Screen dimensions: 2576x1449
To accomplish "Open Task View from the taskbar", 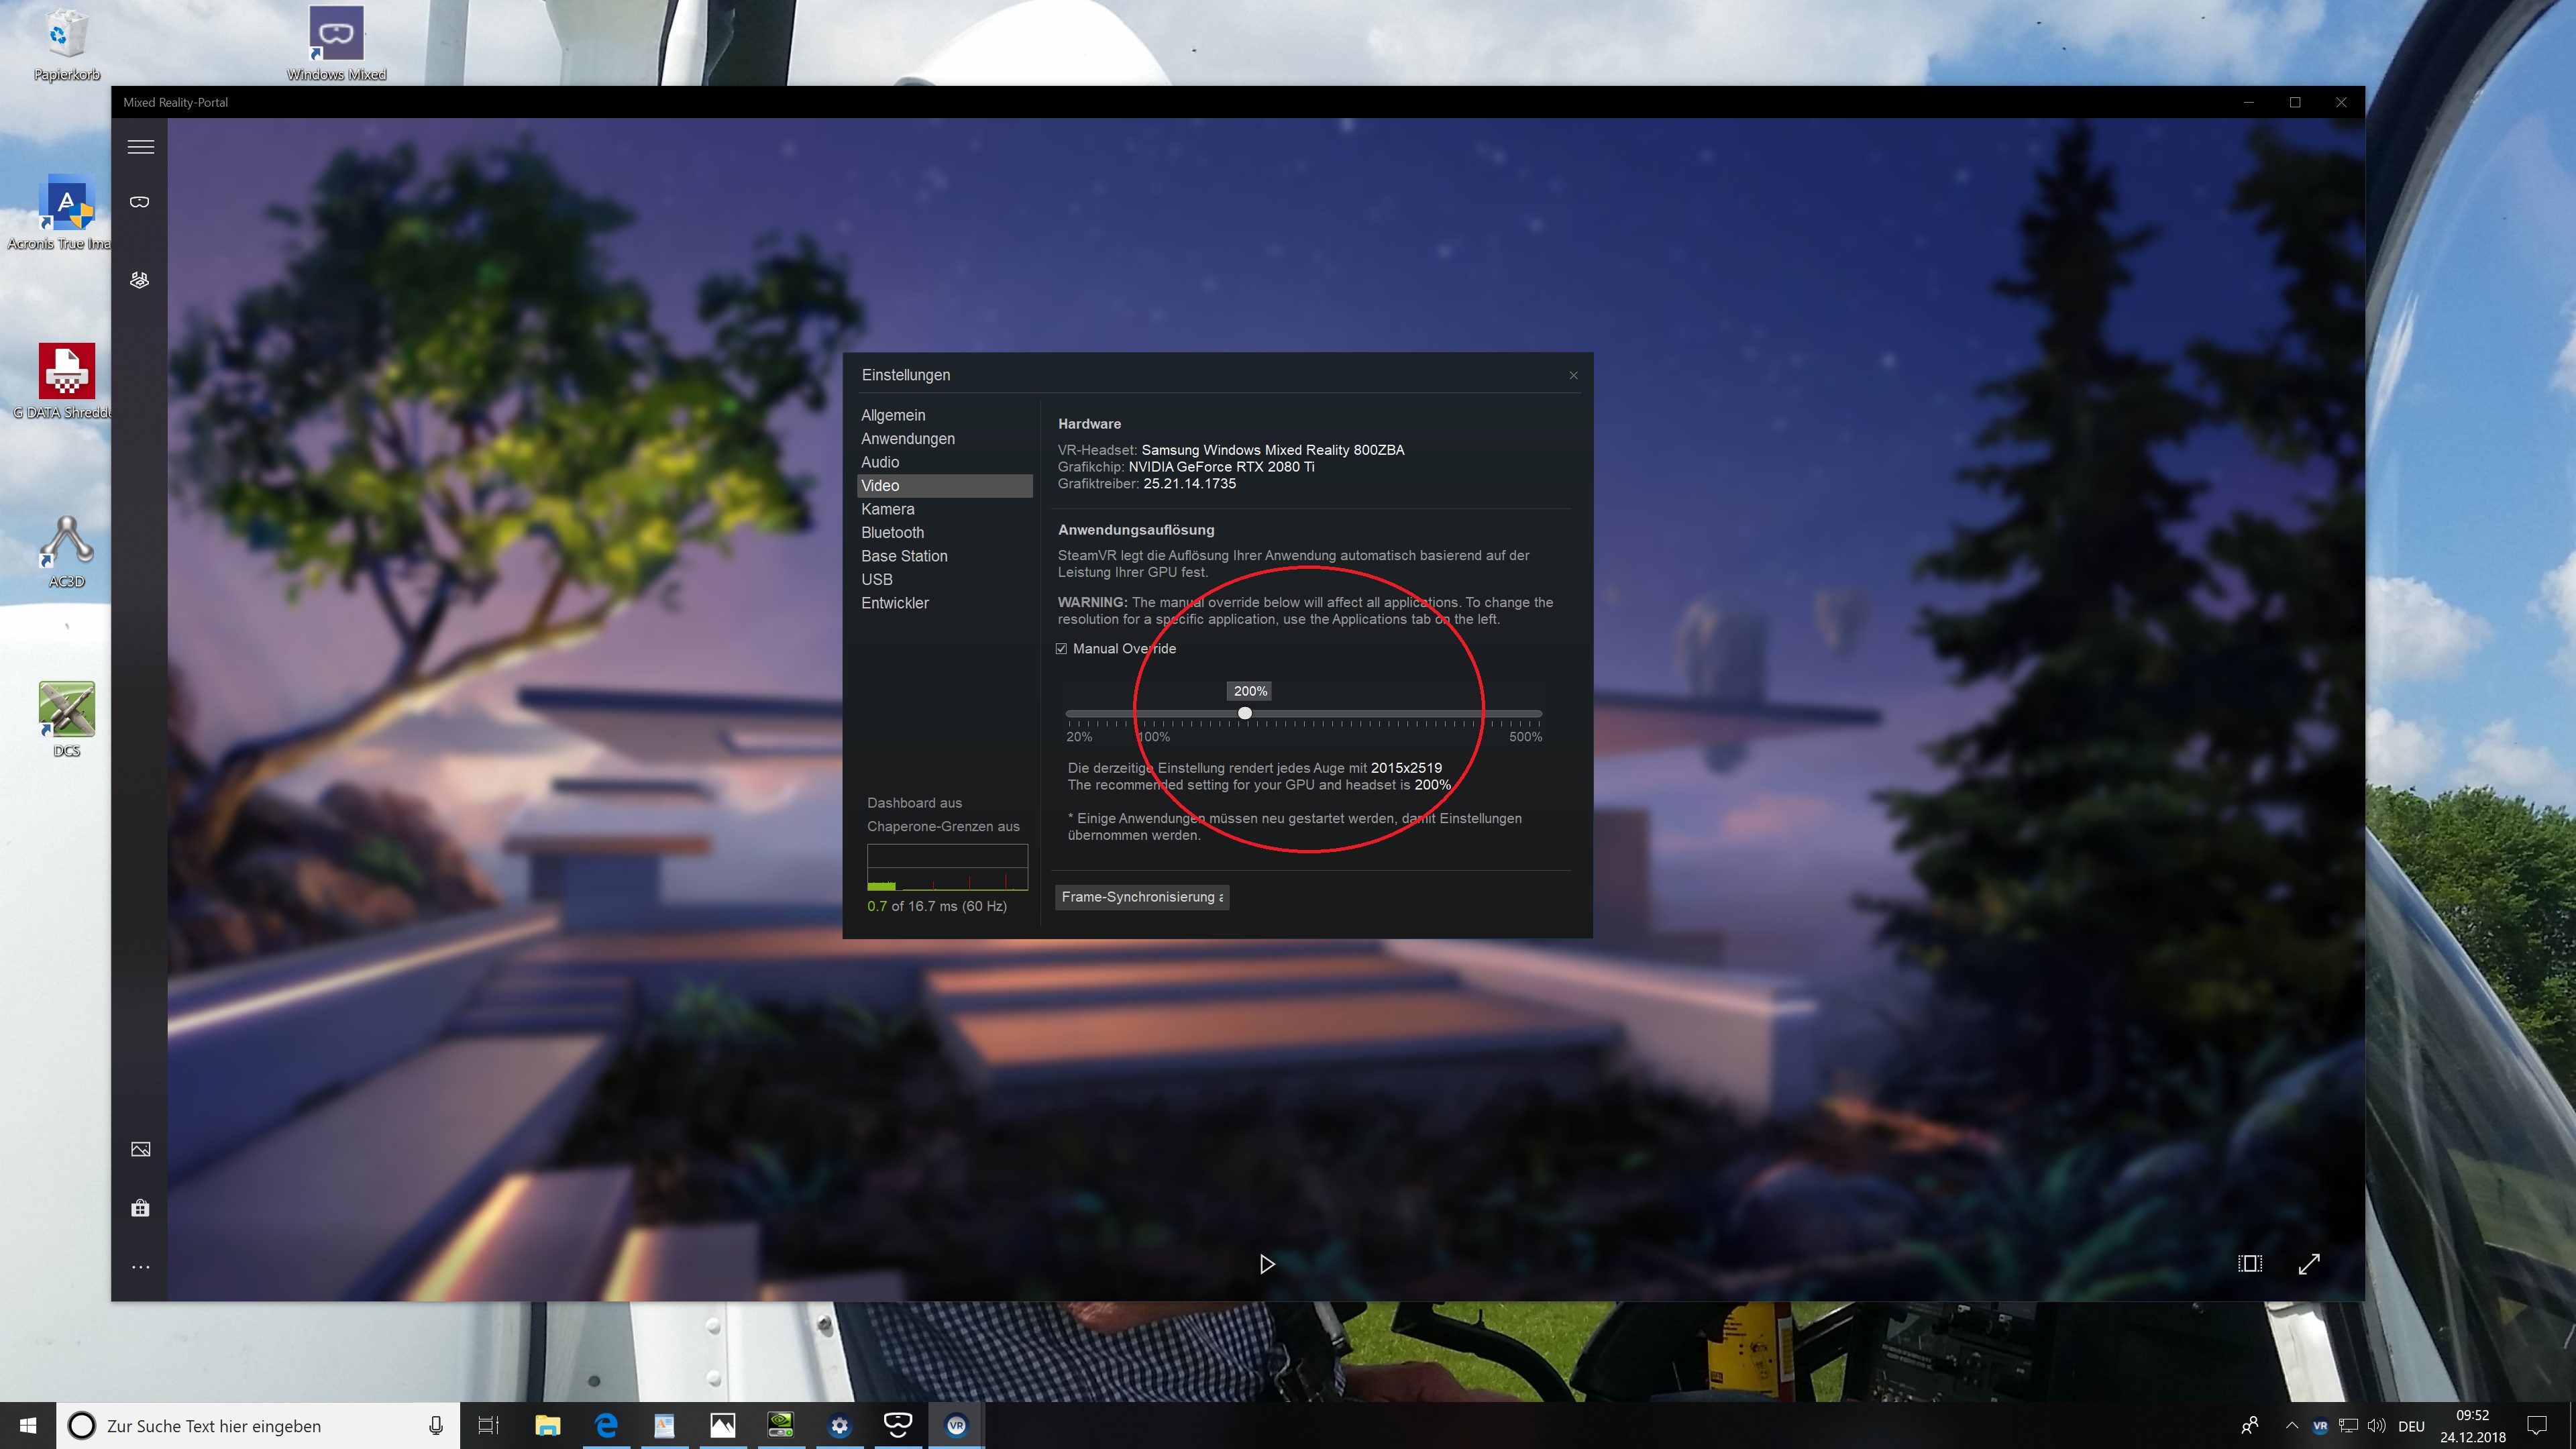I will pyautogui.click(x=488, y=1425).
